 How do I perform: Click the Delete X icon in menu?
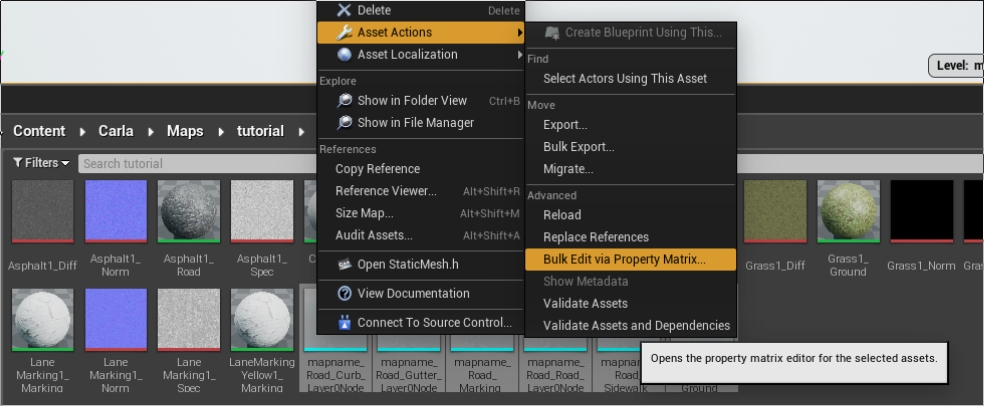pyautogui.click(x=344, y=10)
